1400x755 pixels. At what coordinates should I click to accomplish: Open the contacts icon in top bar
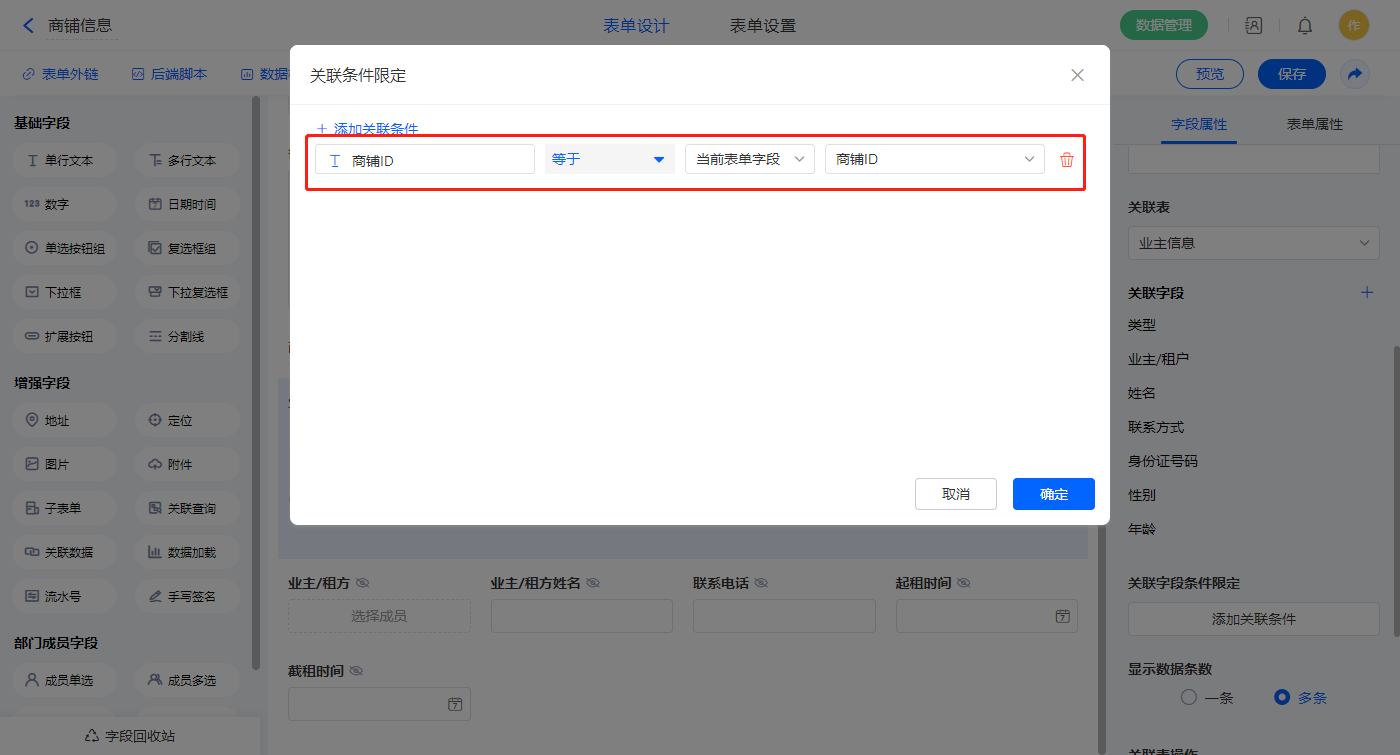point(1254,26)
